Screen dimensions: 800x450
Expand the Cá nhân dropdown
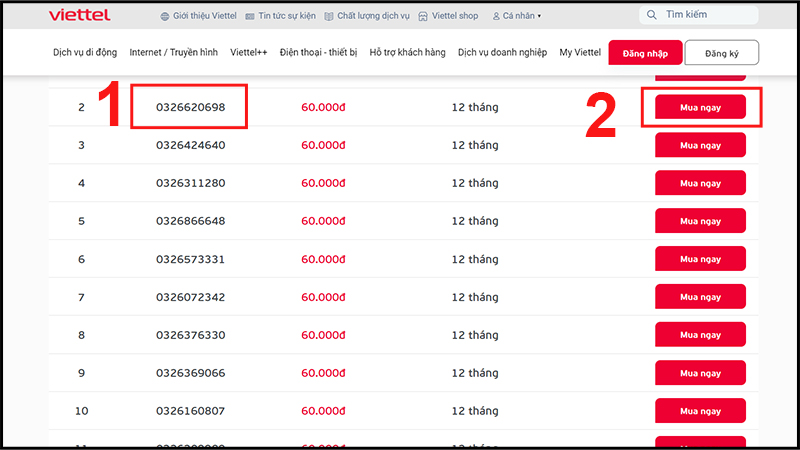tap(517, 16)
